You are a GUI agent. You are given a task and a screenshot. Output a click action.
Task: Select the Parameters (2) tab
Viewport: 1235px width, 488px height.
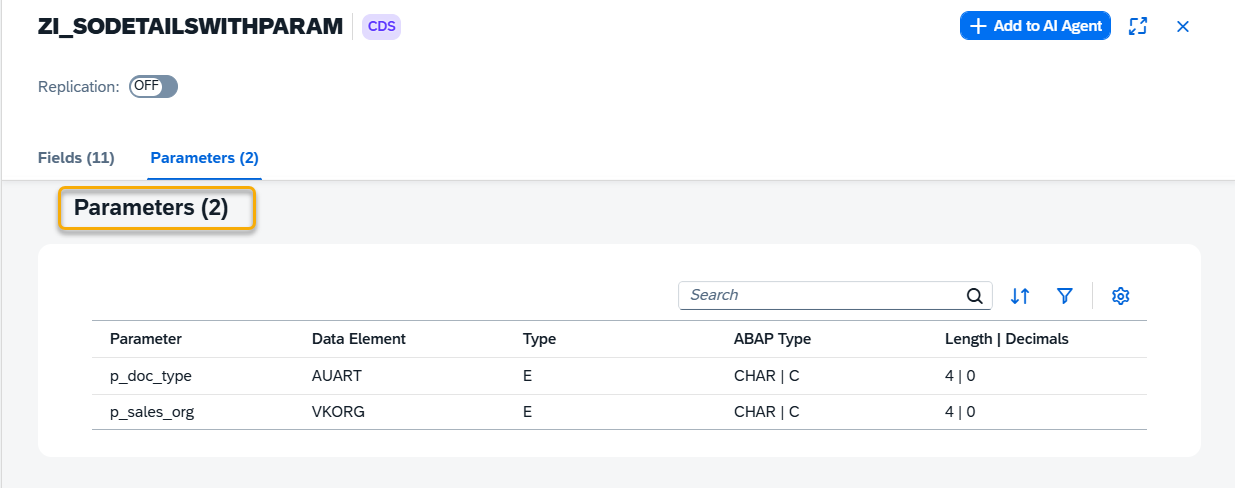pos(204,158)
